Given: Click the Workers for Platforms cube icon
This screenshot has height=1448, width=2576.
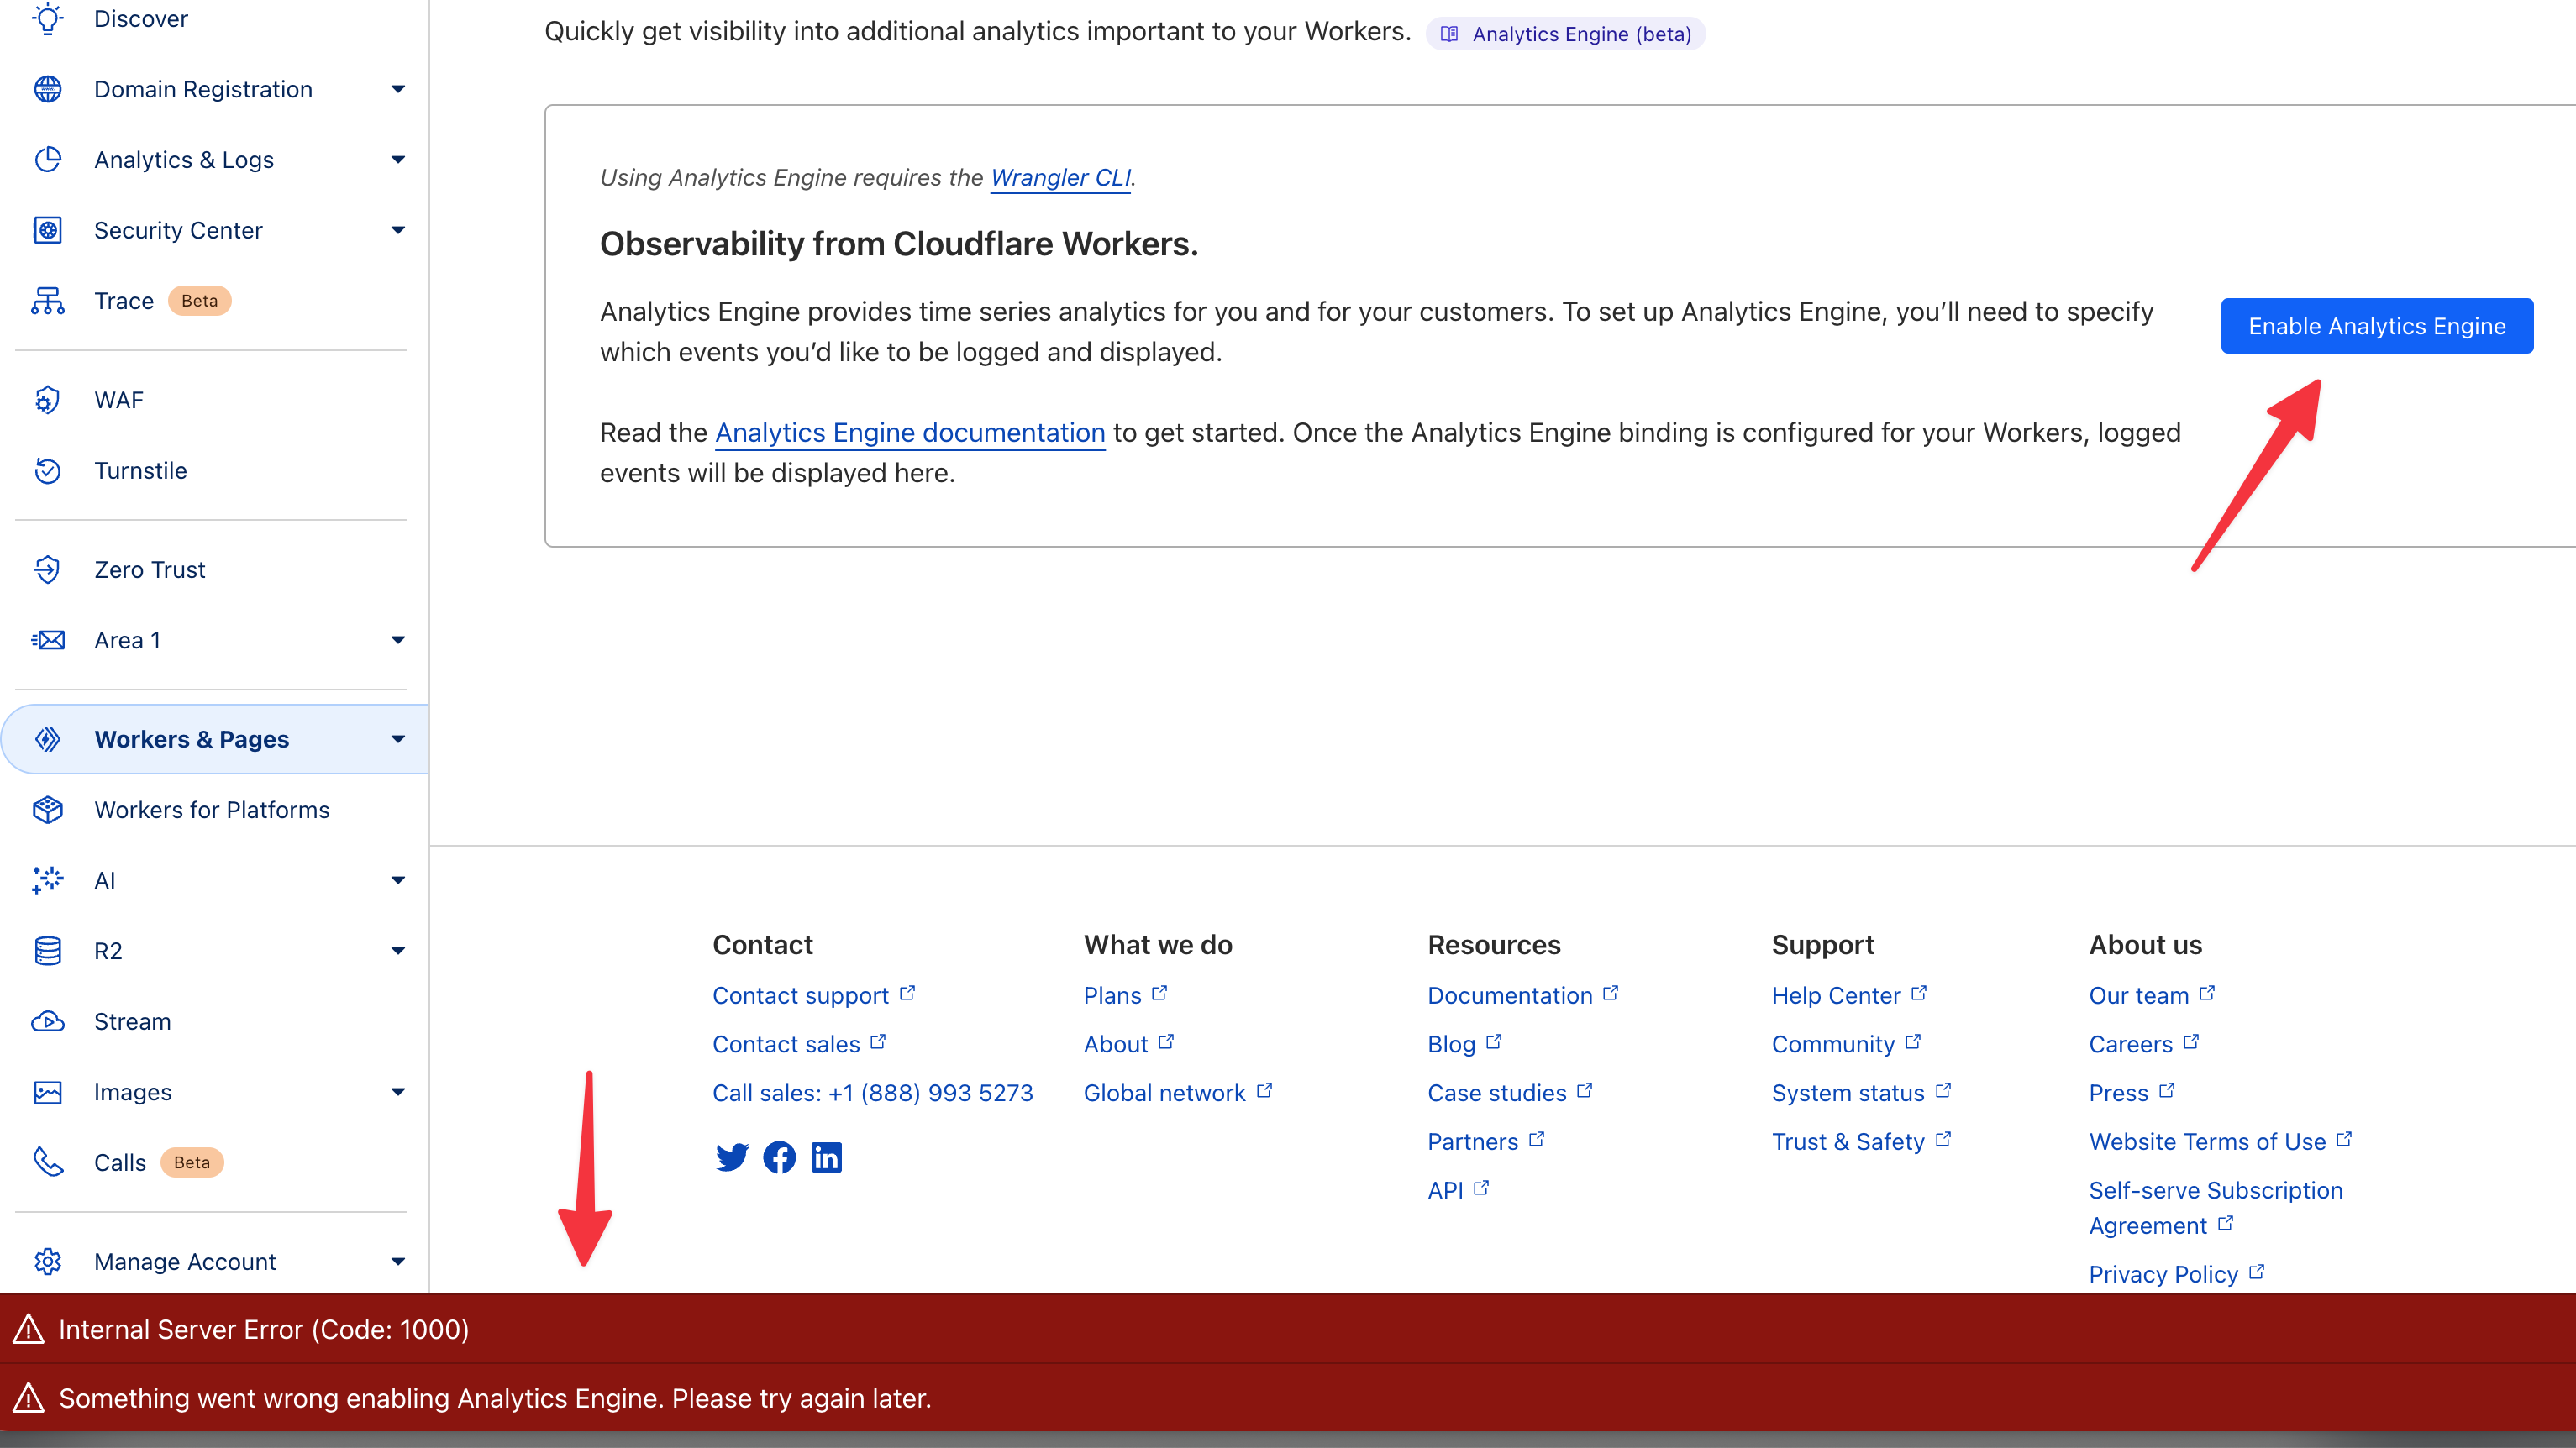Looking at the screenshot, I should point(48,809).
